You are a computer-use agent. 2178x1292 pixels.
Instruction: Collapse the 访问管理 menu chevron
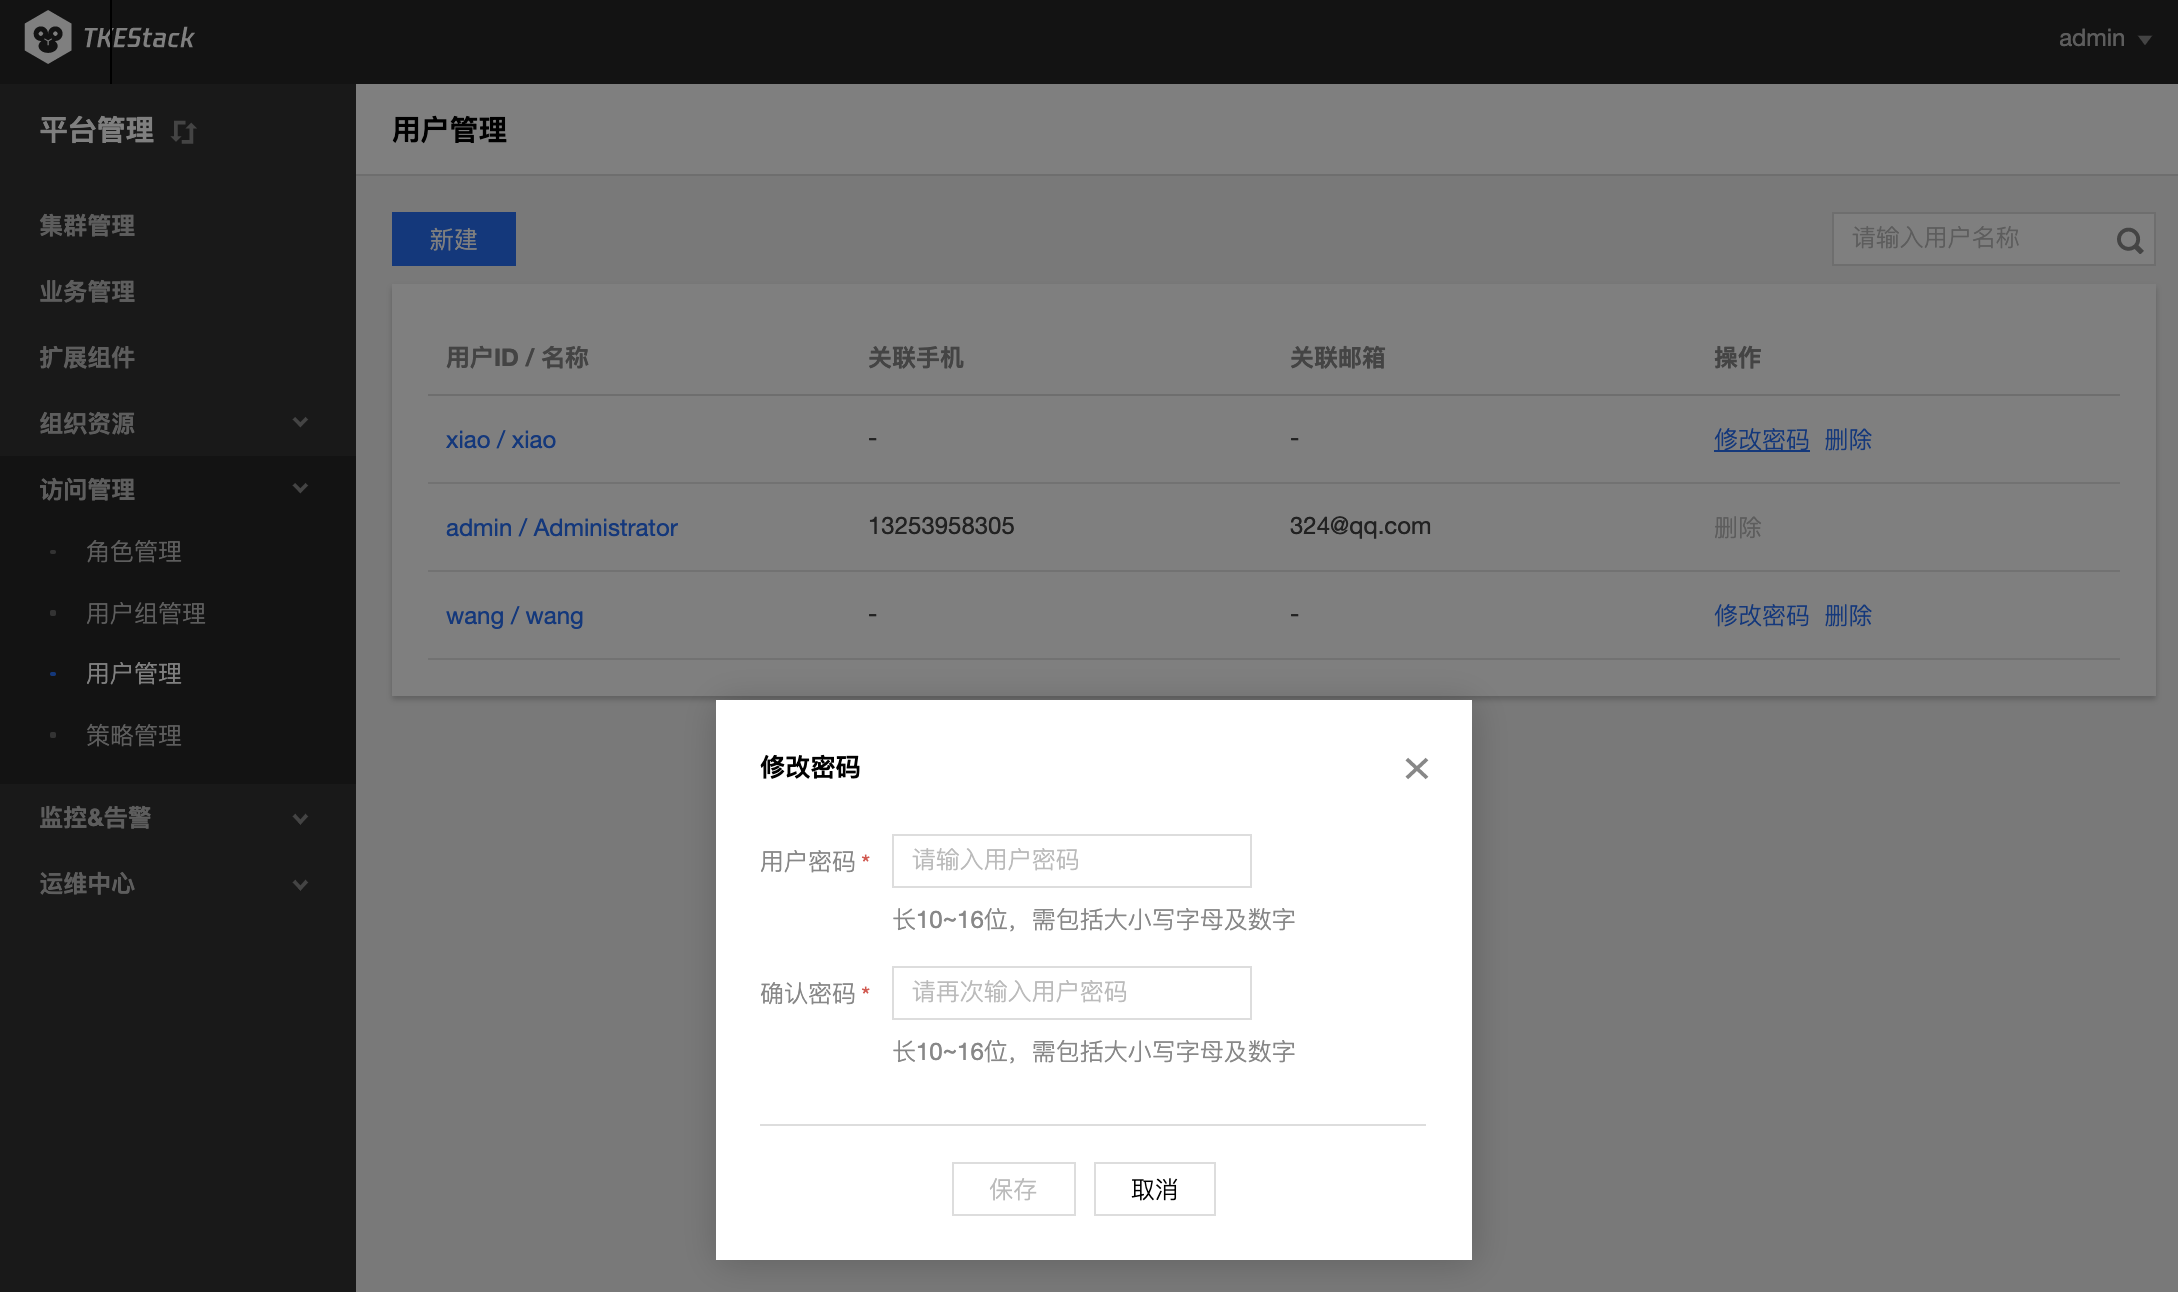(300, 489)
